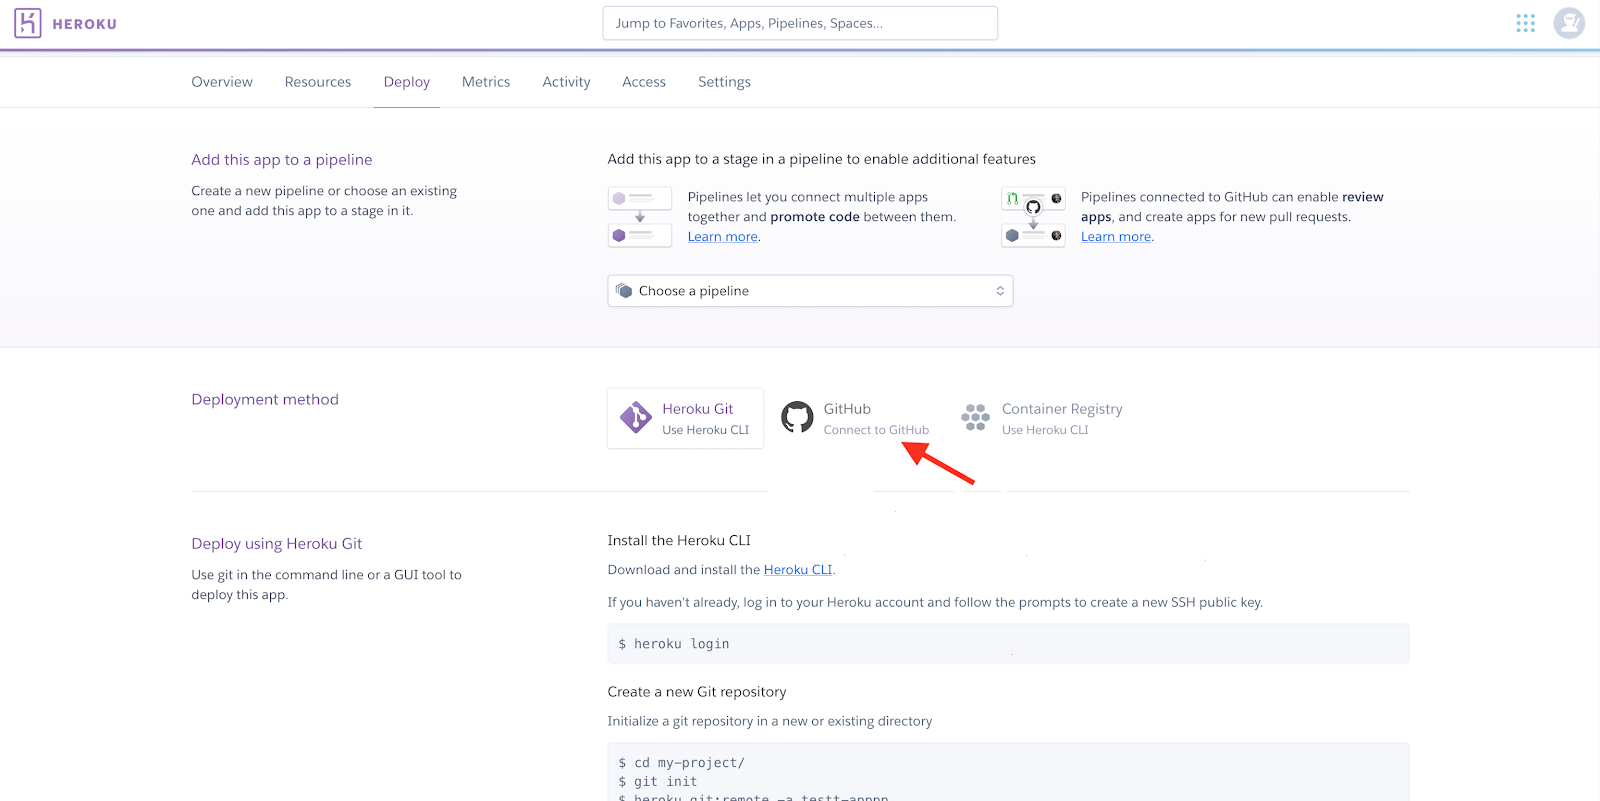Click the Heroku Git diamond icon

[636, 418]
